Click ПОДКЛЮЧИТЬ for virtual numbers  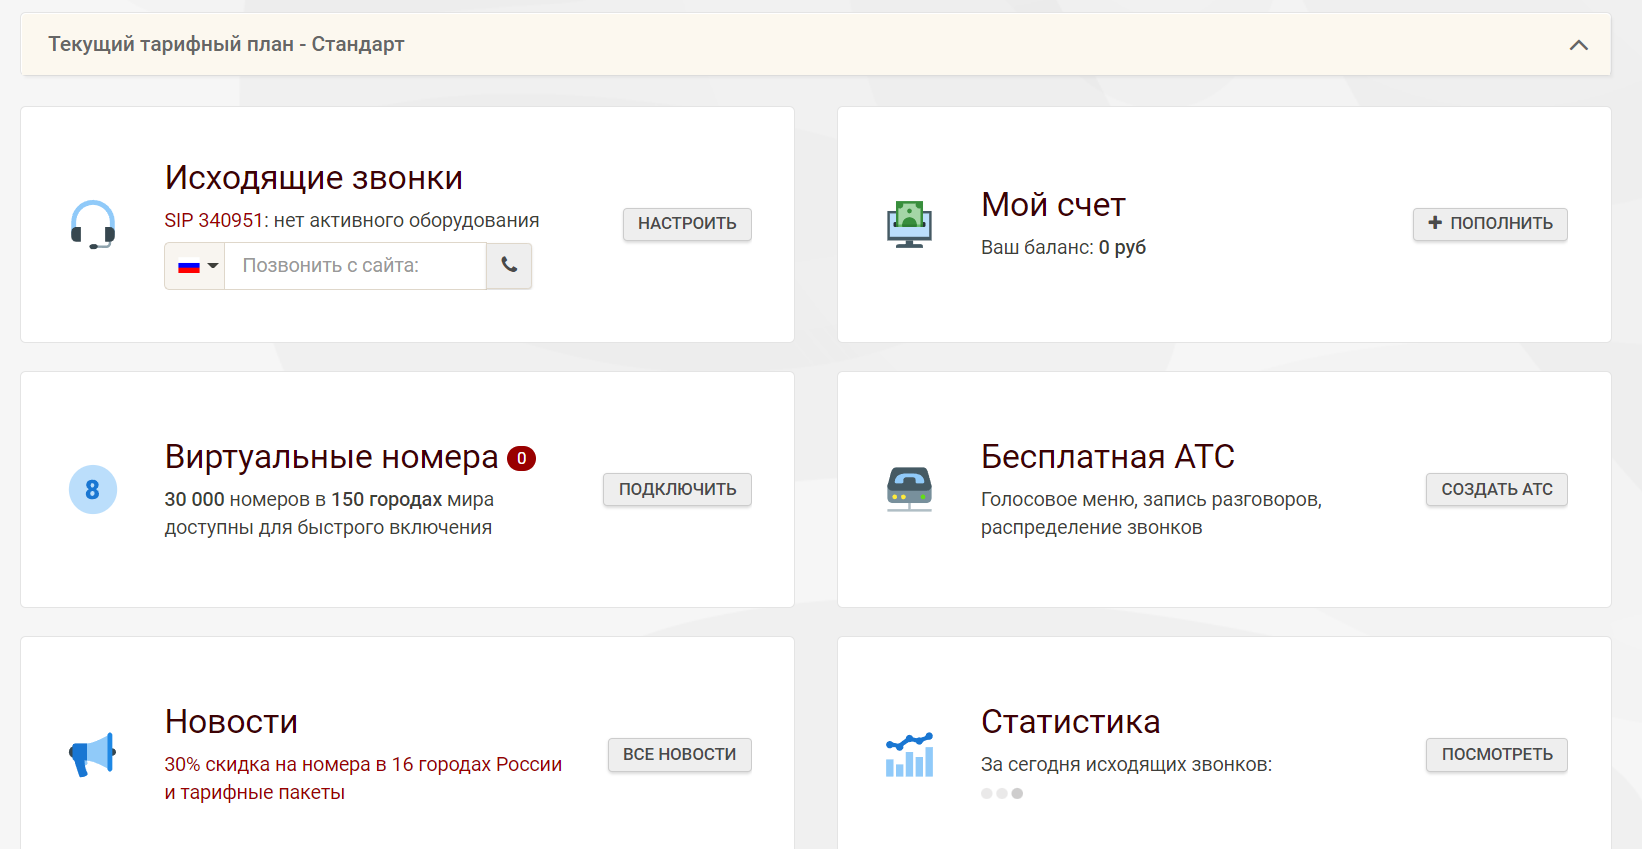tap(677, 490)
